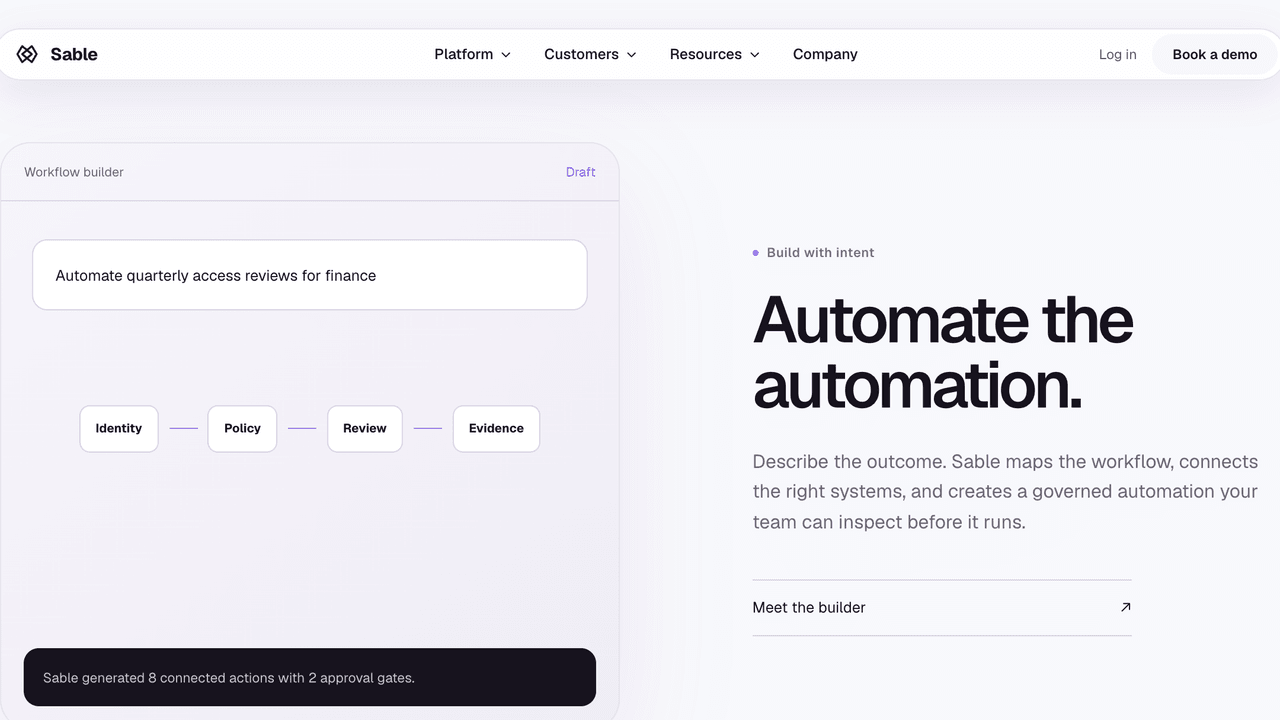Click the Sable diamond logo icon
This screenshot has width=1280, height=720.
pyautogui.click(x=27, y=54)
